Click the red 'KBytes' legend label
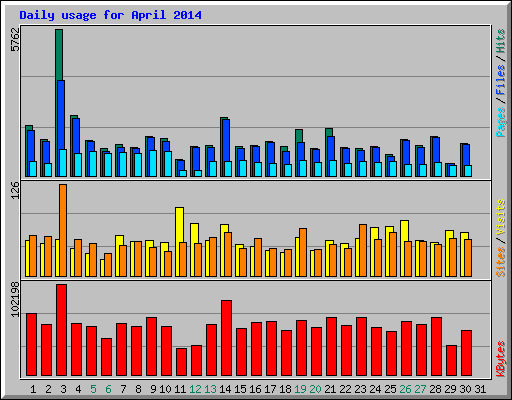Viewport: 512px width, 400px height. click(501, 359)
